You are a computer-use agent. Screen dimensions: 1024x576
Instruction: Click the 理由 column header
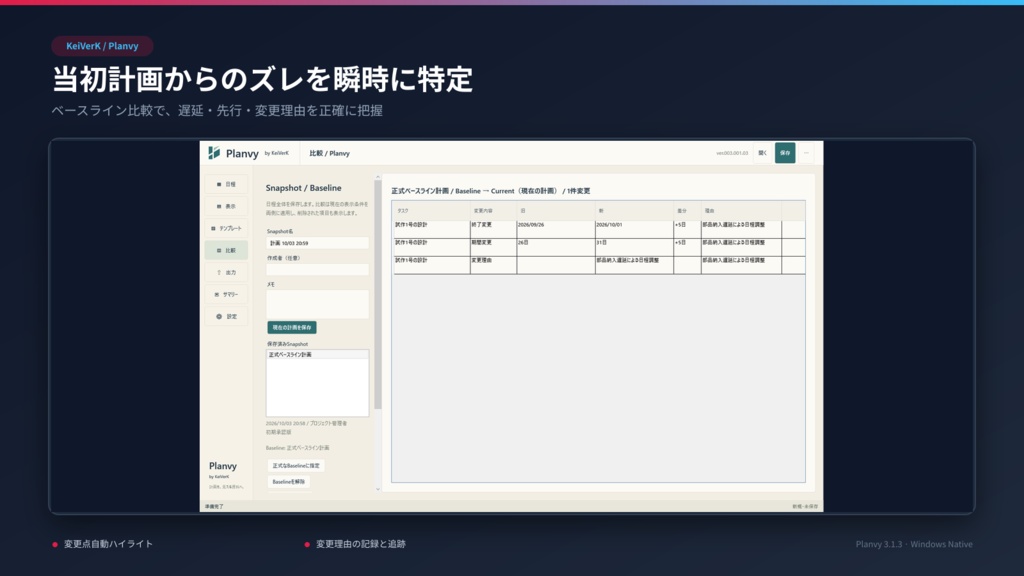[x=741, y=210]
